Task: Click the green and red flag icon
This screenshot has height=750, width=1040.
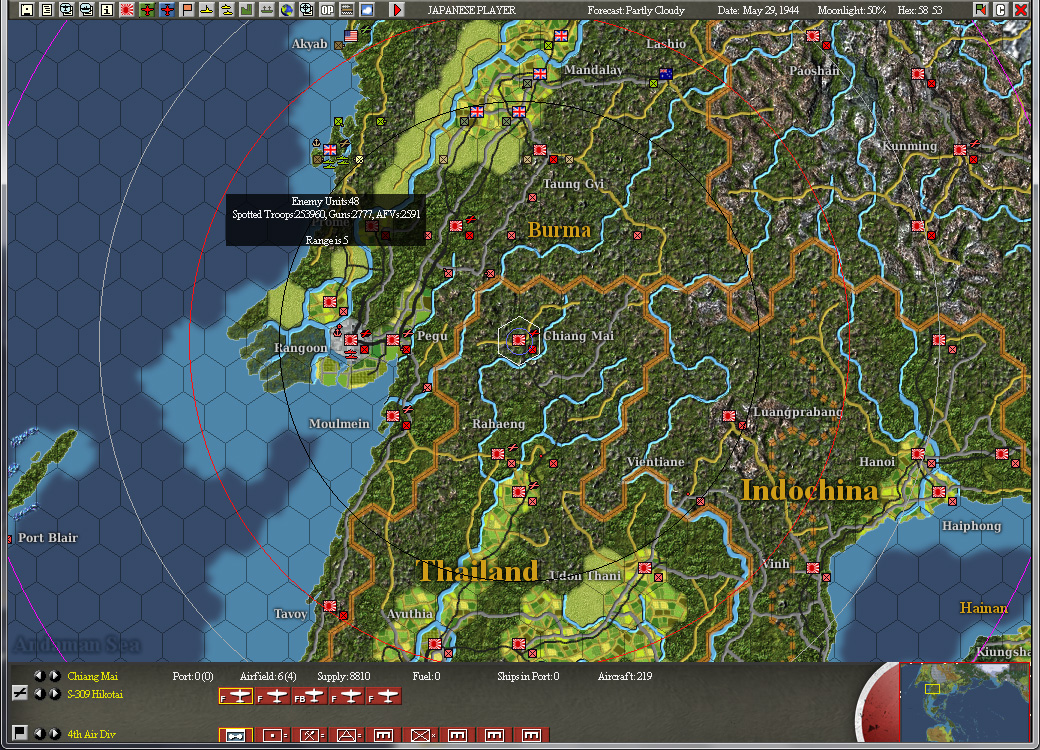Action: (x=980, y=10)
